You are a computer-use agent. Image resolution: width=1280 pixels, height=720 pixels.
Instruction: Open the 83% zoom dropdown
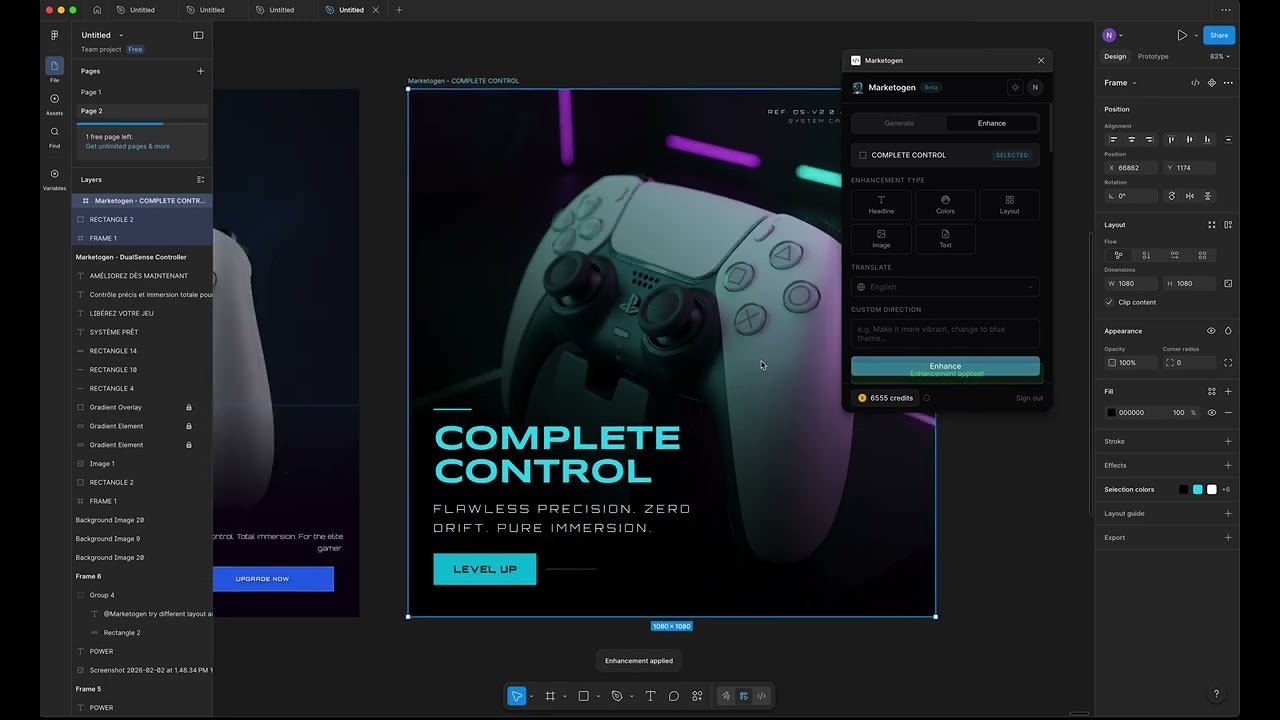1219,57
